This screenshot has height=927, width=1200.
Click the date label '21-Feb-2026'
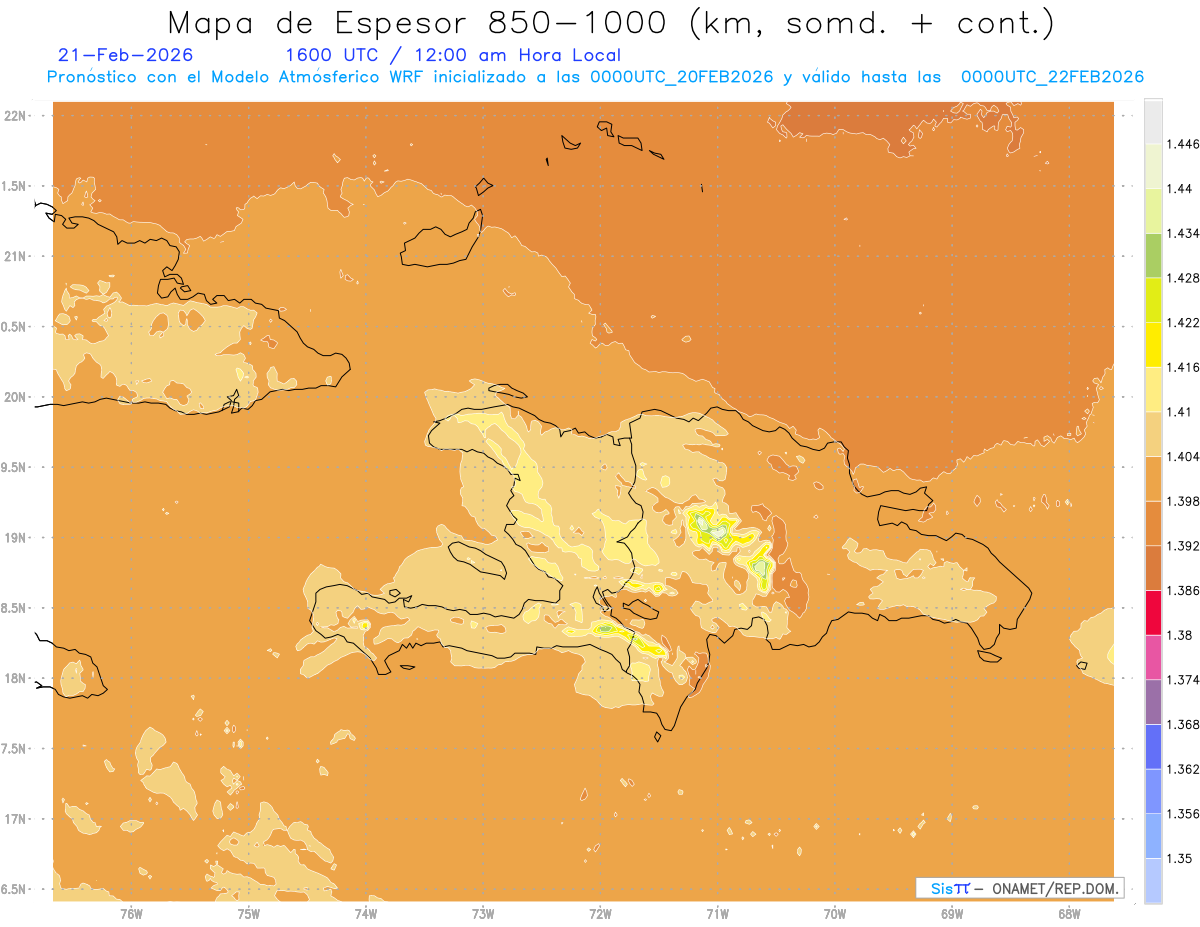126,55
